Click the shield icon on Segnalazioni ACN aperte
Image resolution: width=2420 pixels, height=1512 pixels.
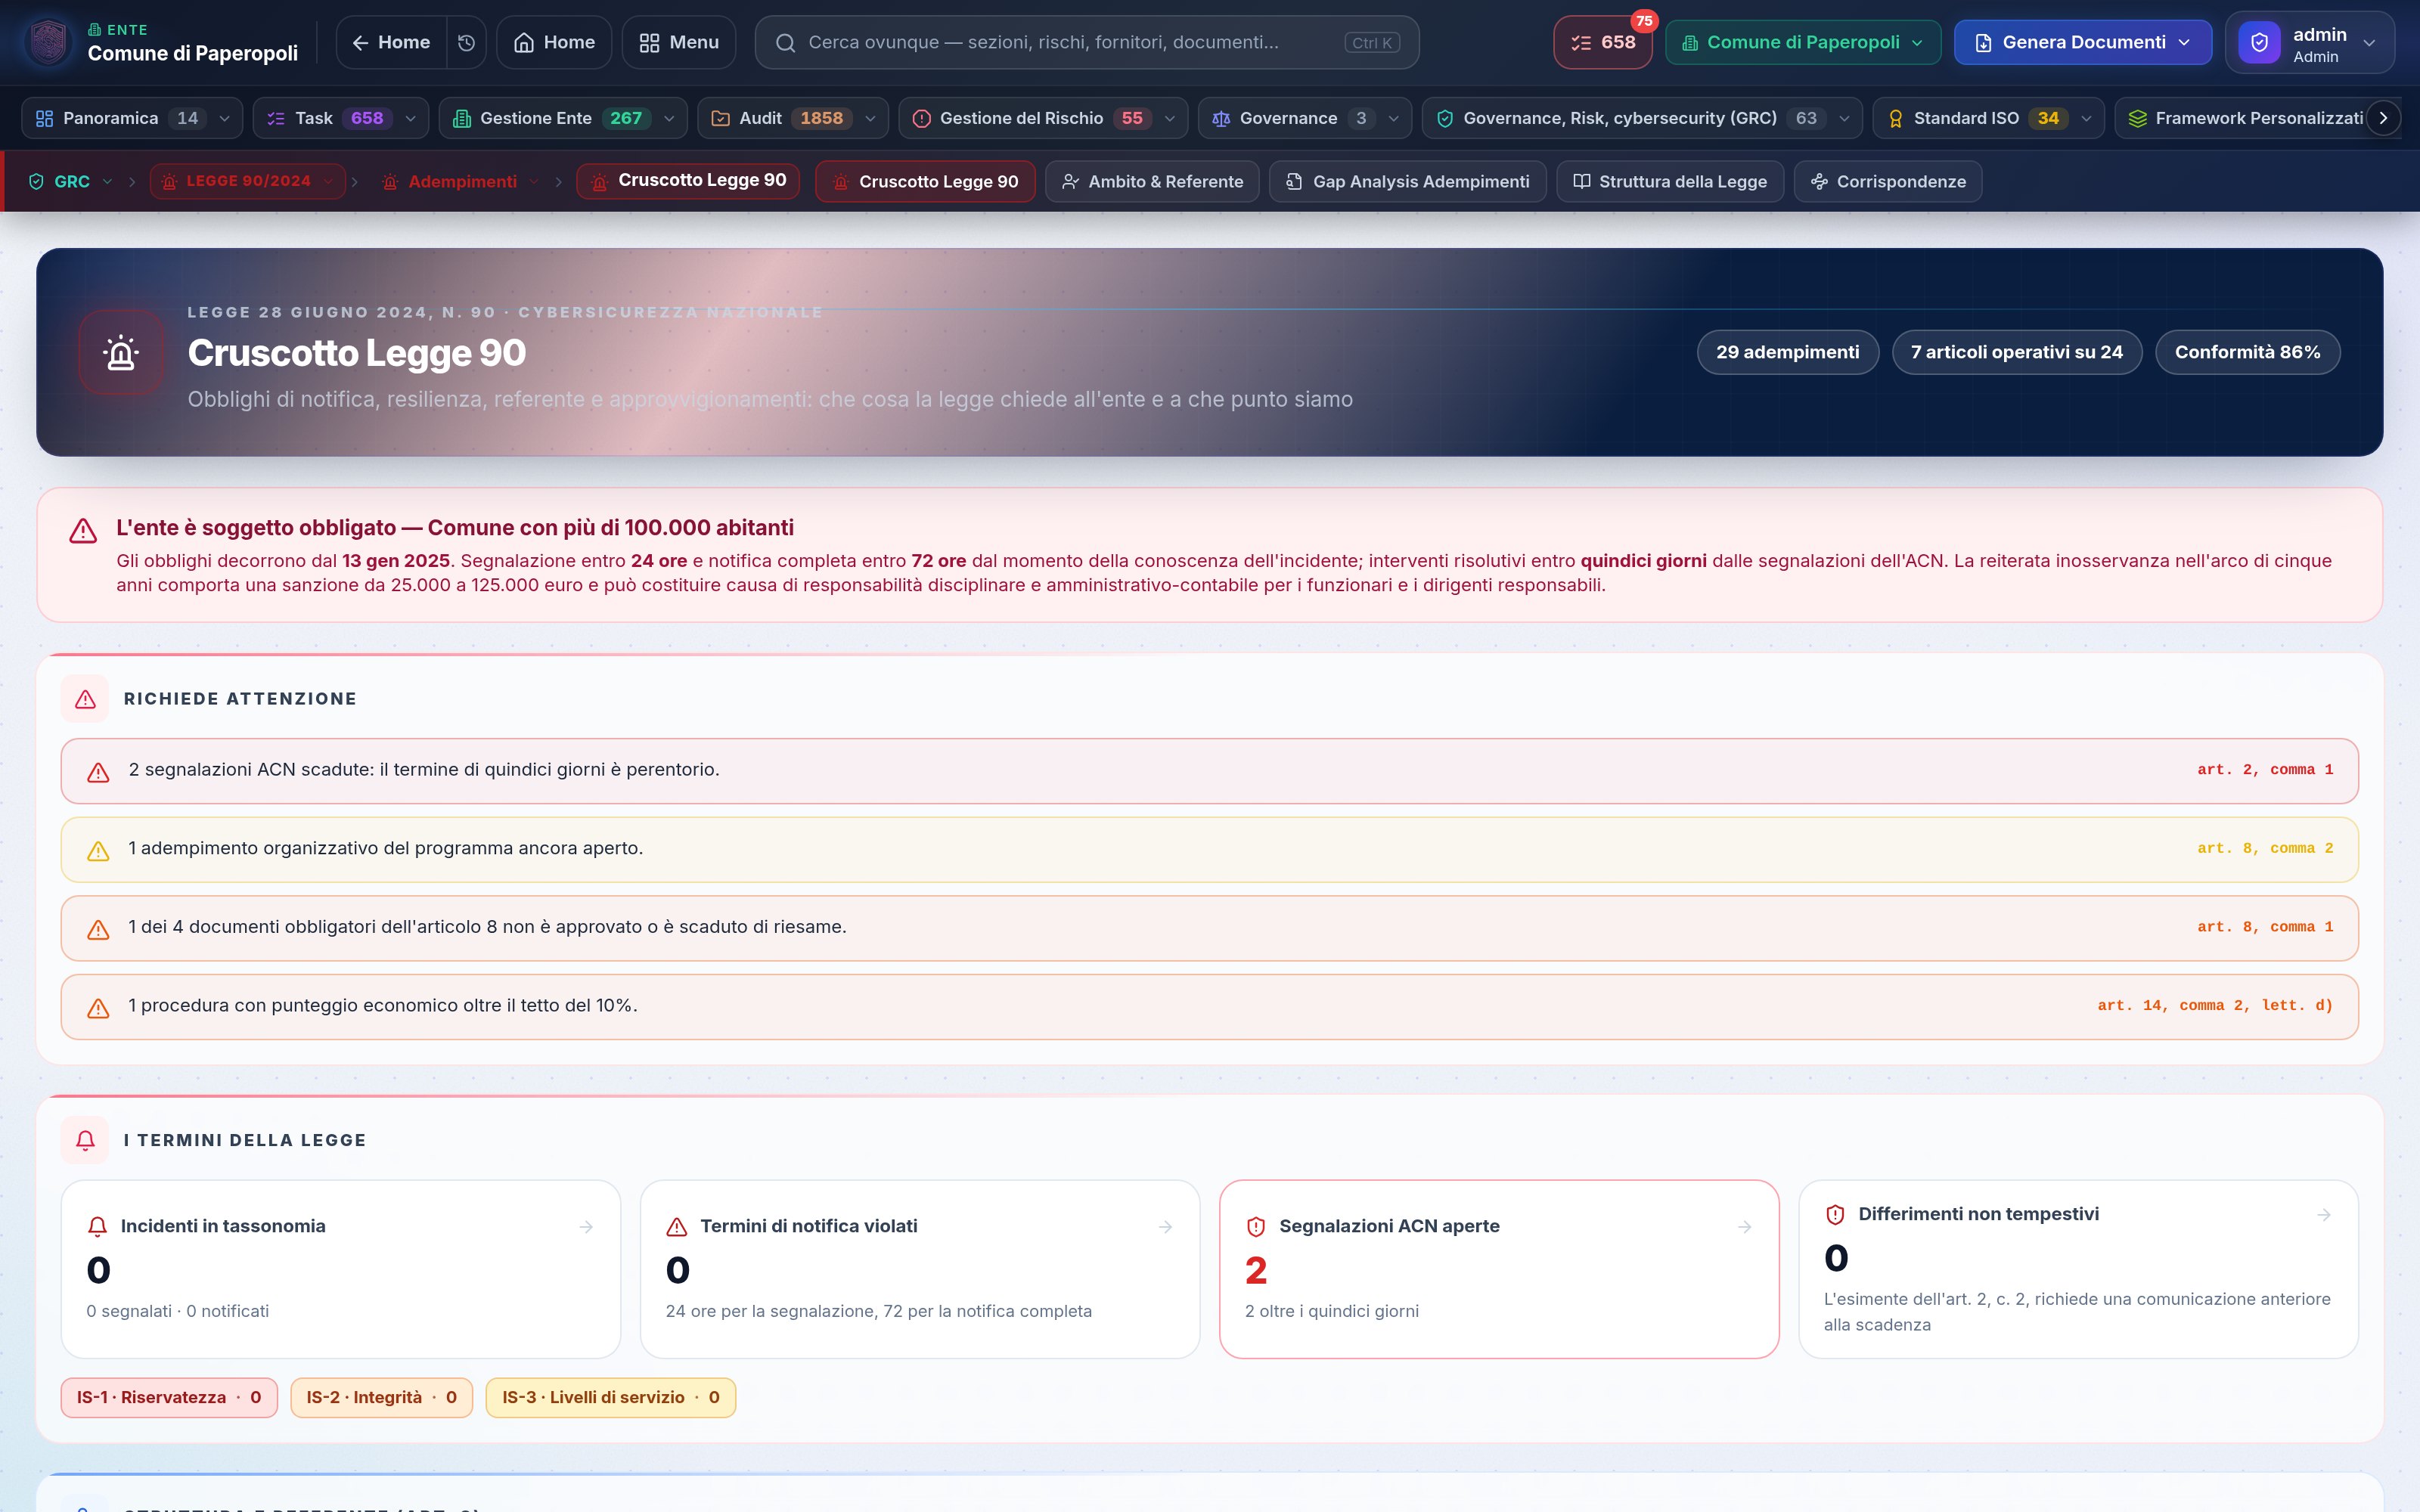coord(1256,1226)
